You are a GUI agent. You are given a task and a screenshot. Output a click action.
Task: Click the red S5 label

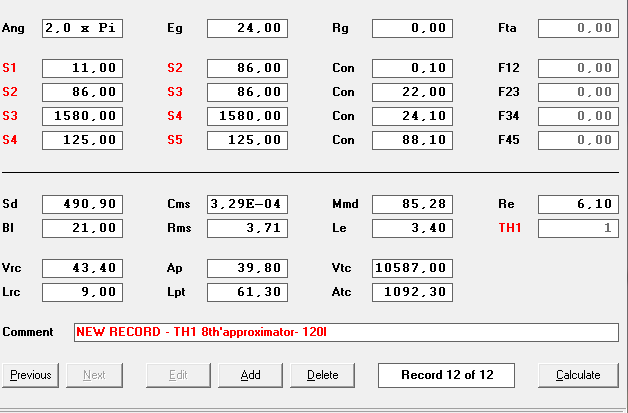175,140
